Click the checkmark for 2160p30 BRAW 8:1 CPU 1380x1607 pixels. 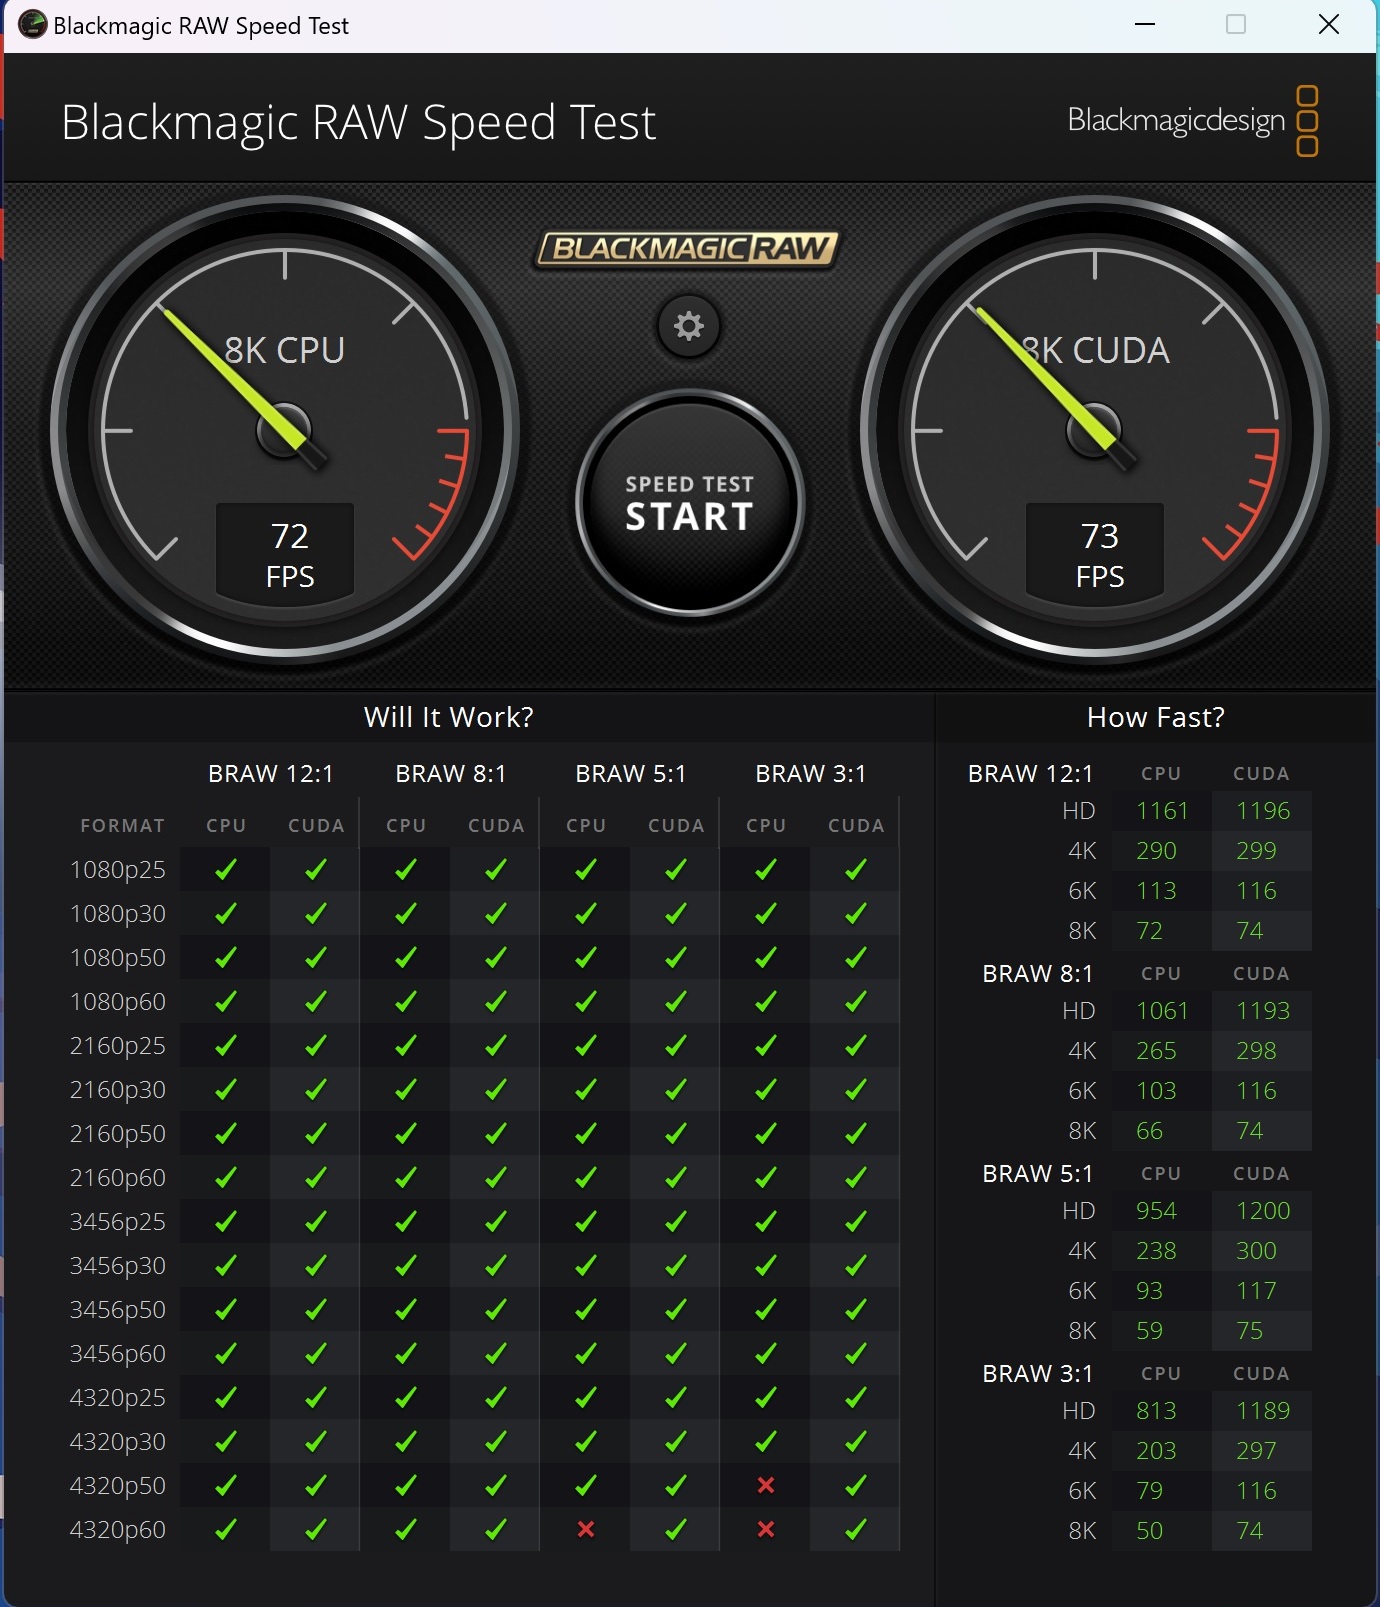(x=406, y=1089)
